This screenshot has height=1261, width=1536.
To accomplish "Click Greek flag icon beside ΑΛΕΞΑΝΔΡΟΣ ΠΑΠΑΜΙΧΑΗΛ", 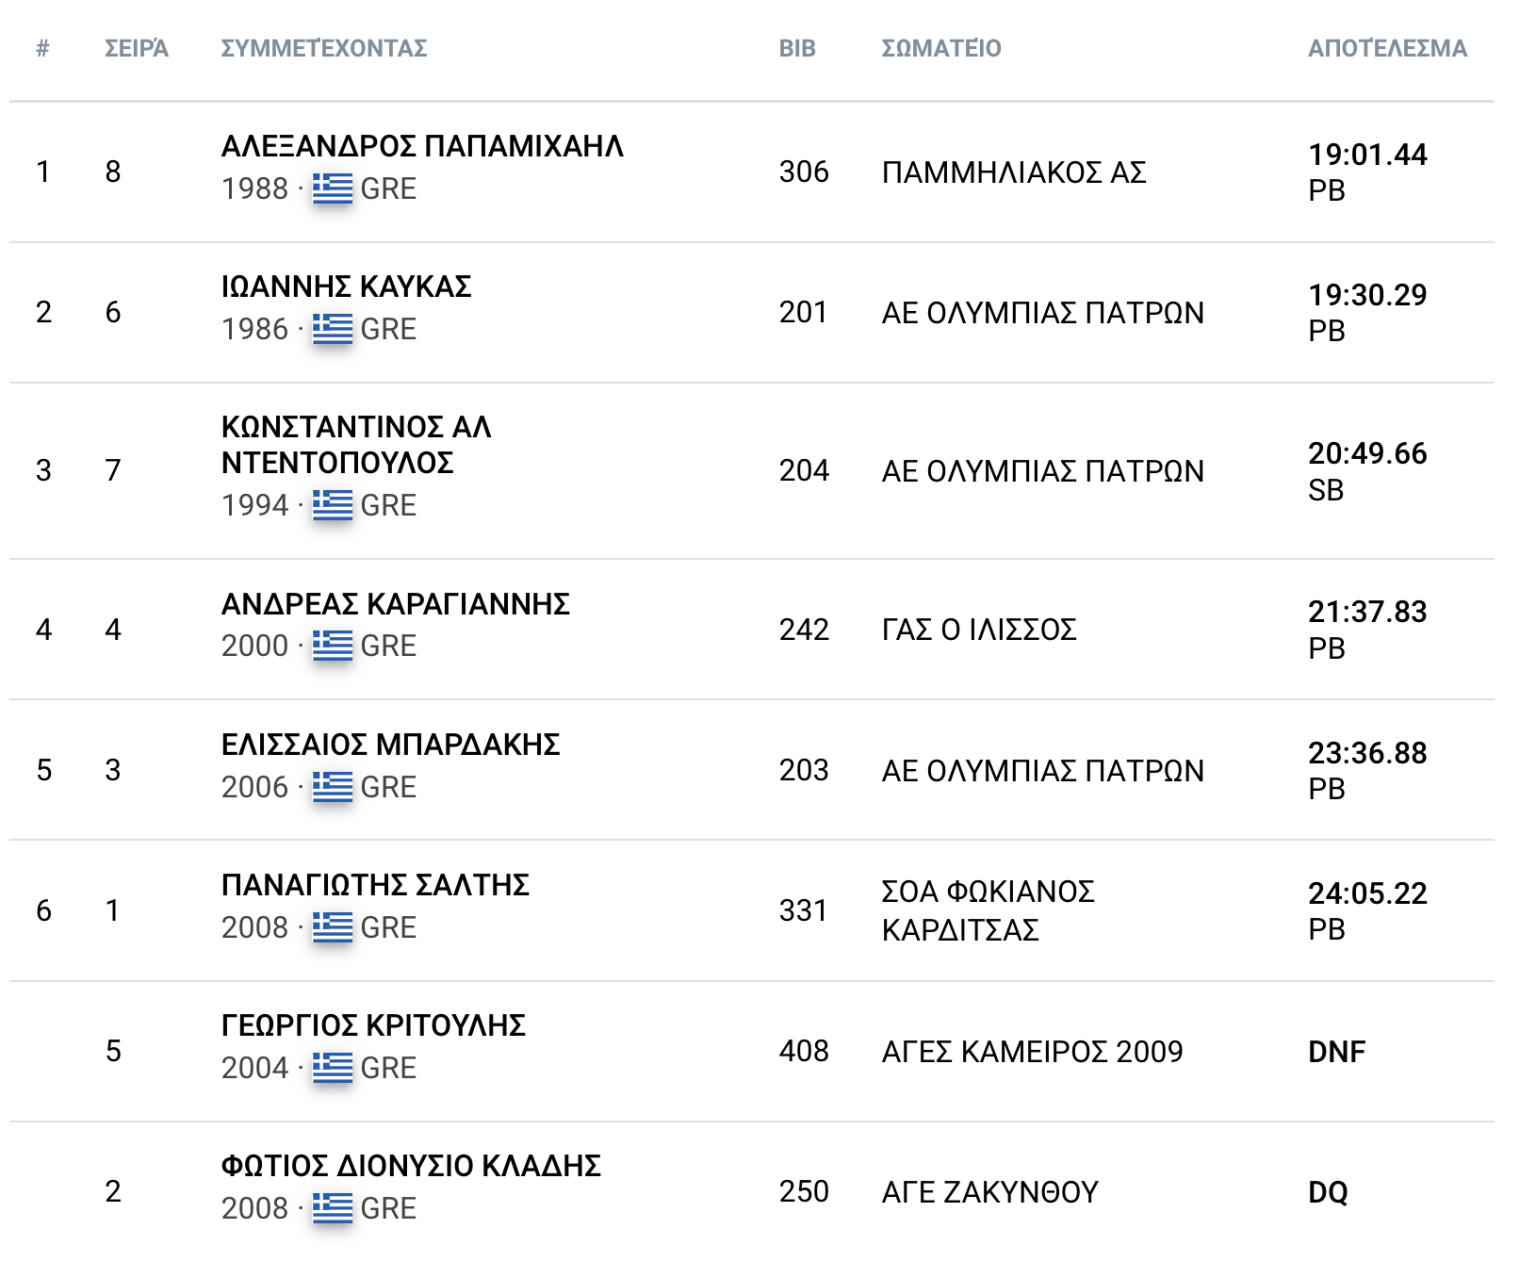I will 332,188.
